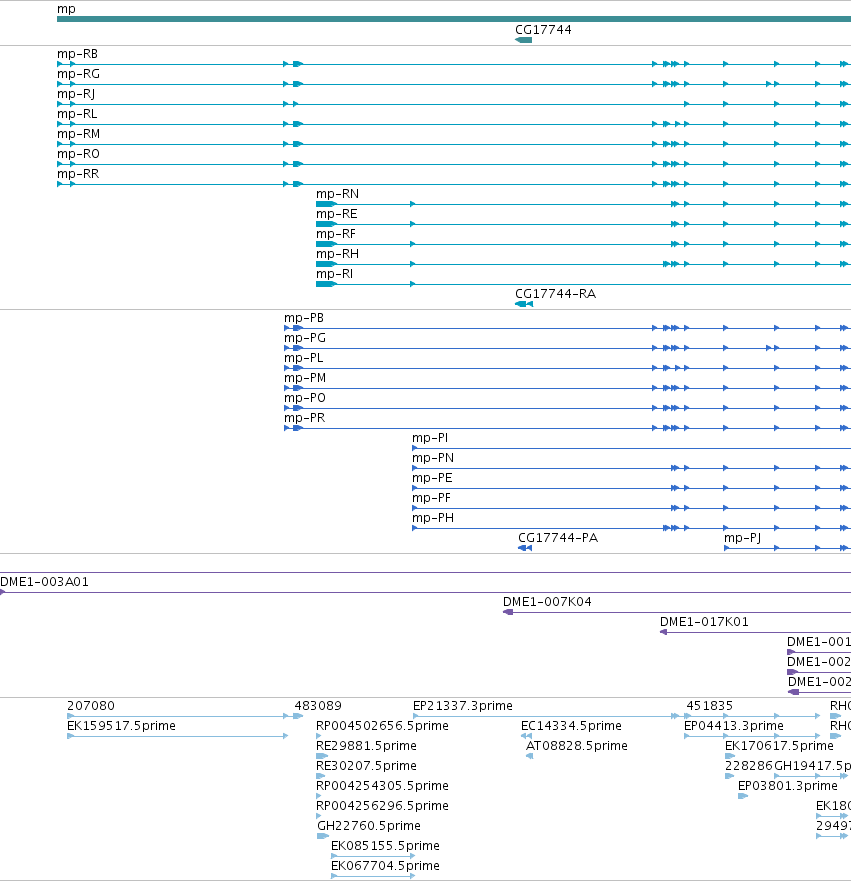Click the 'CG17744-RA' transcript label
851x881 pixels.
[556, 294]
